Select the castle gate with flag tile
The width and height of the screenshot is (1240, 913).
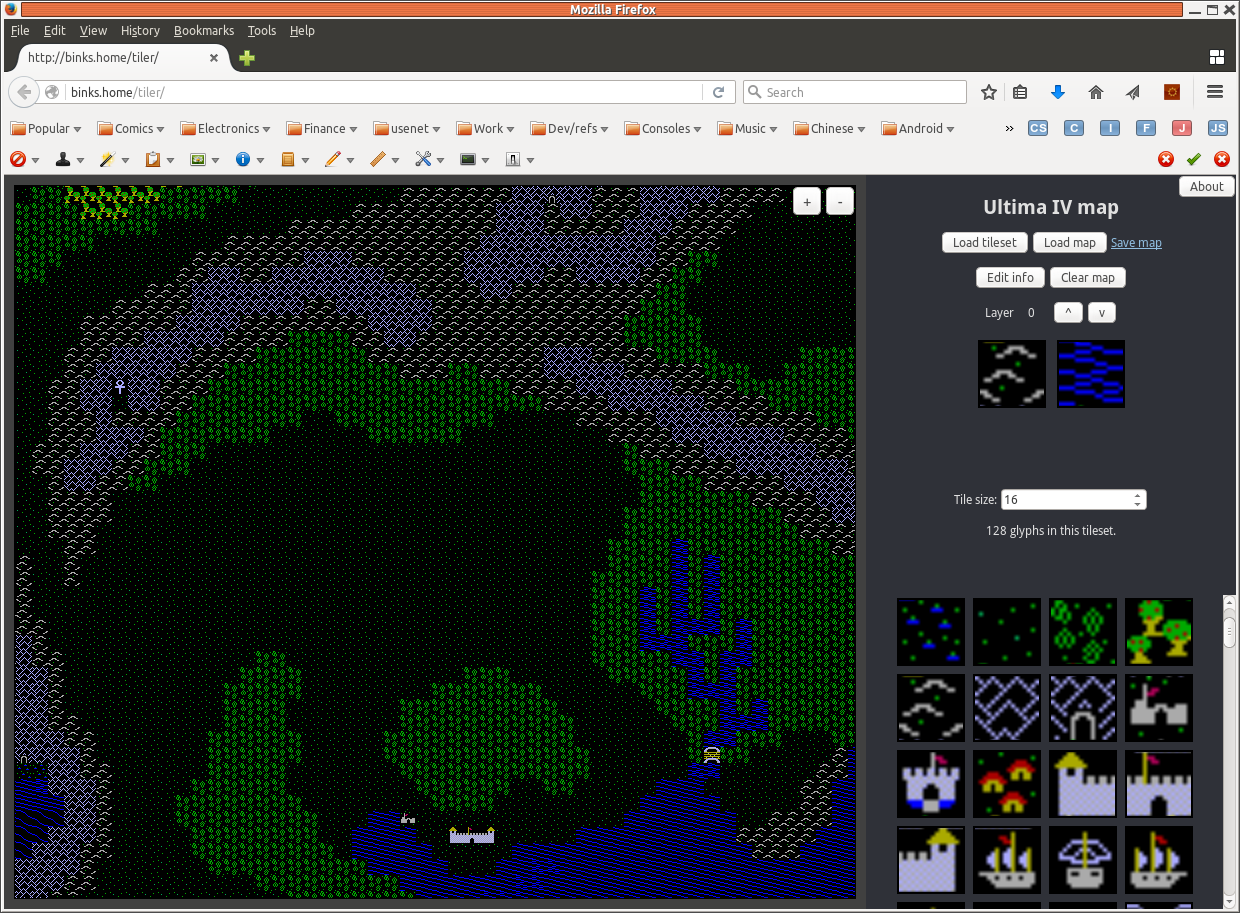click(x=1159, y=784)
